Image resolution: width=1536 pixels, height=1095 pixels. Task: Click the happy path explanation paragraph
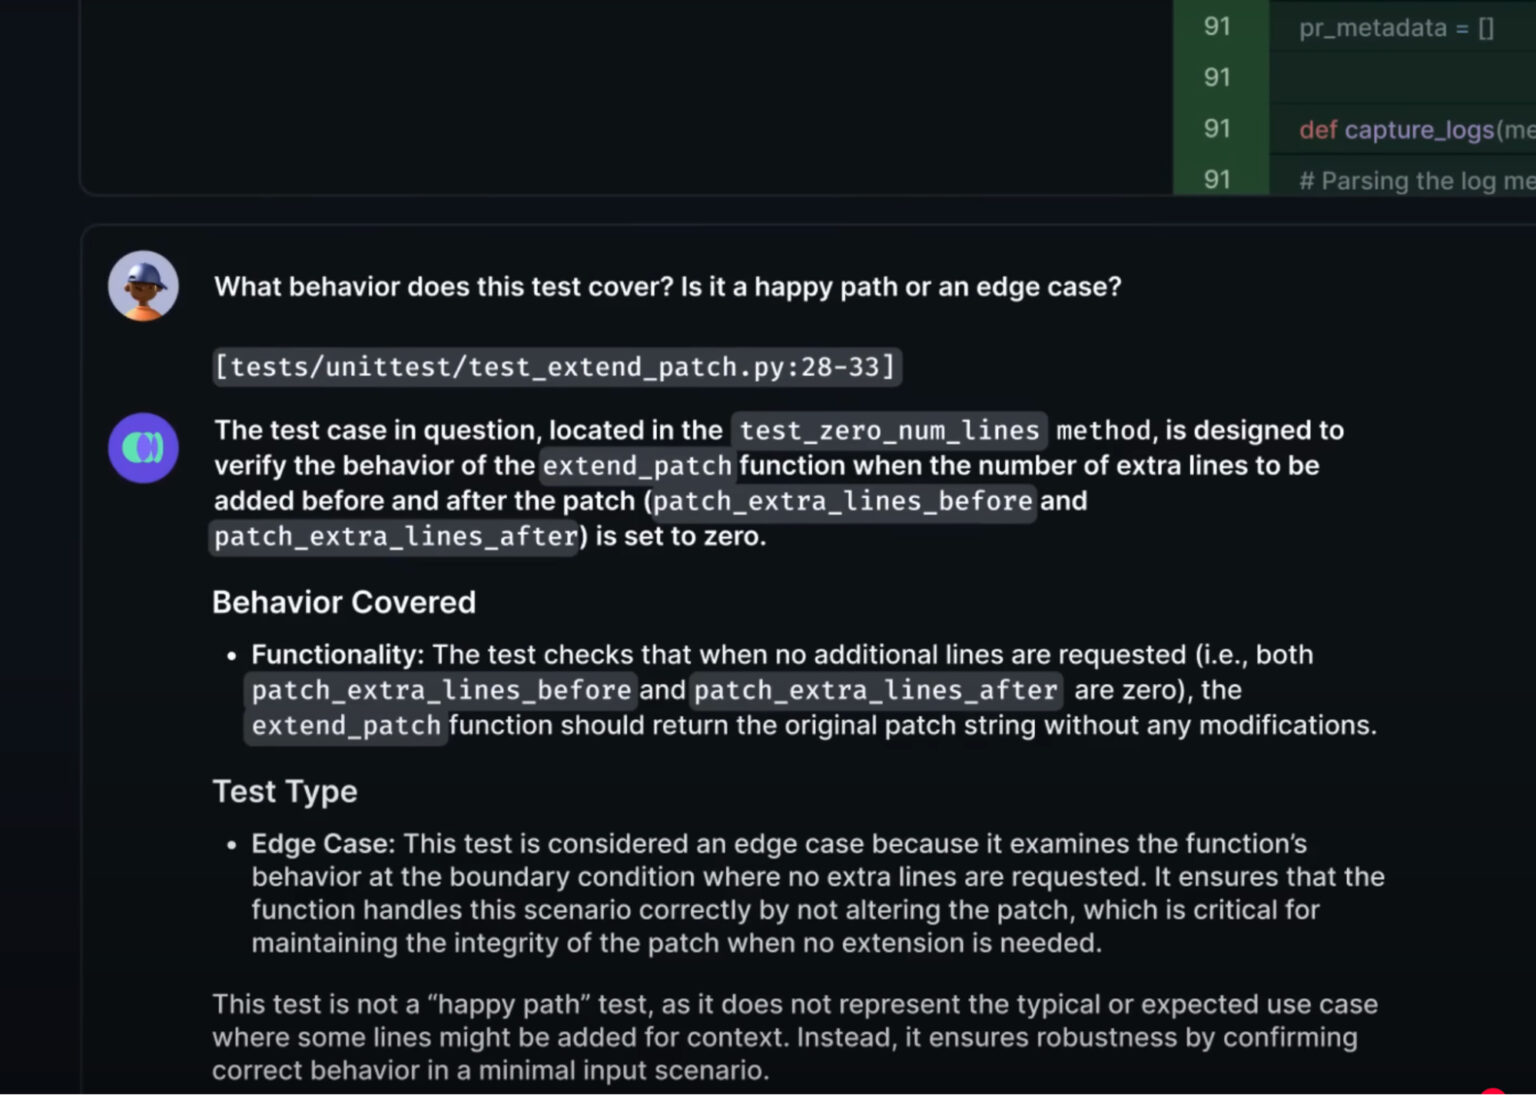pos(790,1036)
